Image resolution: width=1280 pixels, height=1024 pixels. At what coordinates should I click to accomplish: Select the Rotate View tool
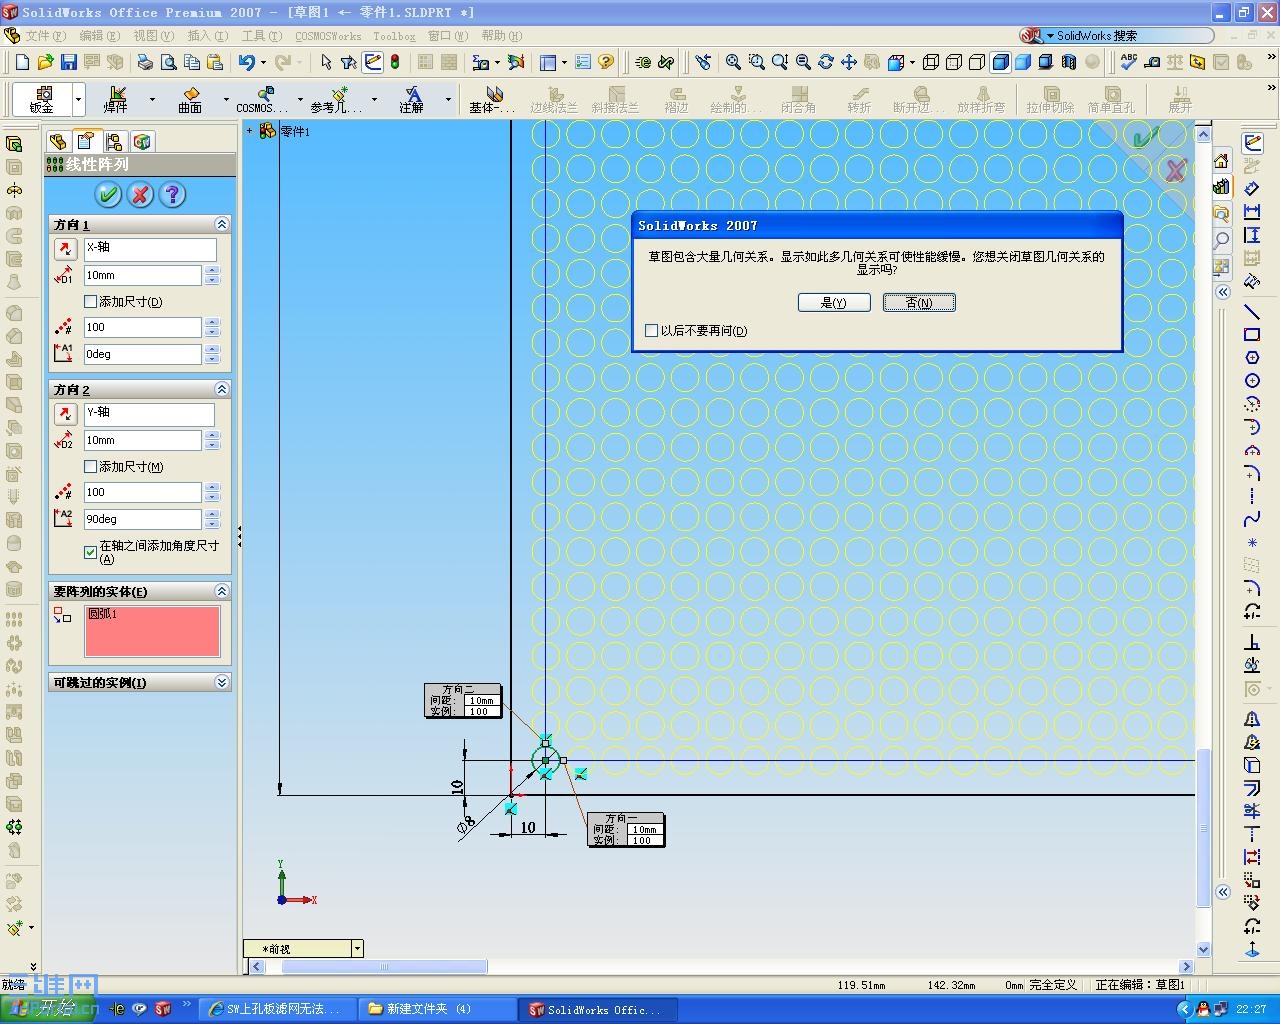point(825,62)
